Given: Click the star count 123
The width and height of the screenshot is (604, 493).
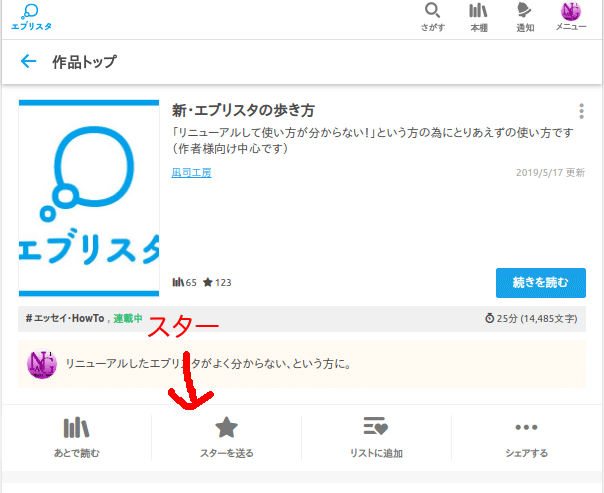Looking at the screenshot, I should point(217,283).
